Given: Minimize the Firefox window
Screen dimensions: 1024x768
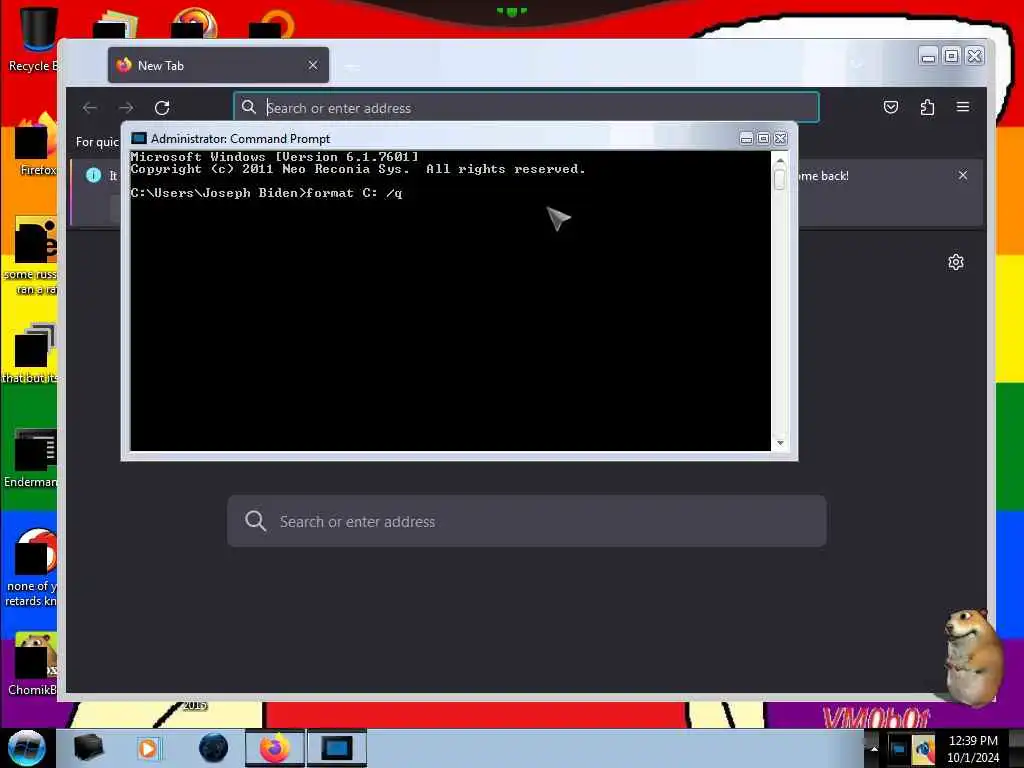Looking at the screenshot, I should tap(928, 56).
